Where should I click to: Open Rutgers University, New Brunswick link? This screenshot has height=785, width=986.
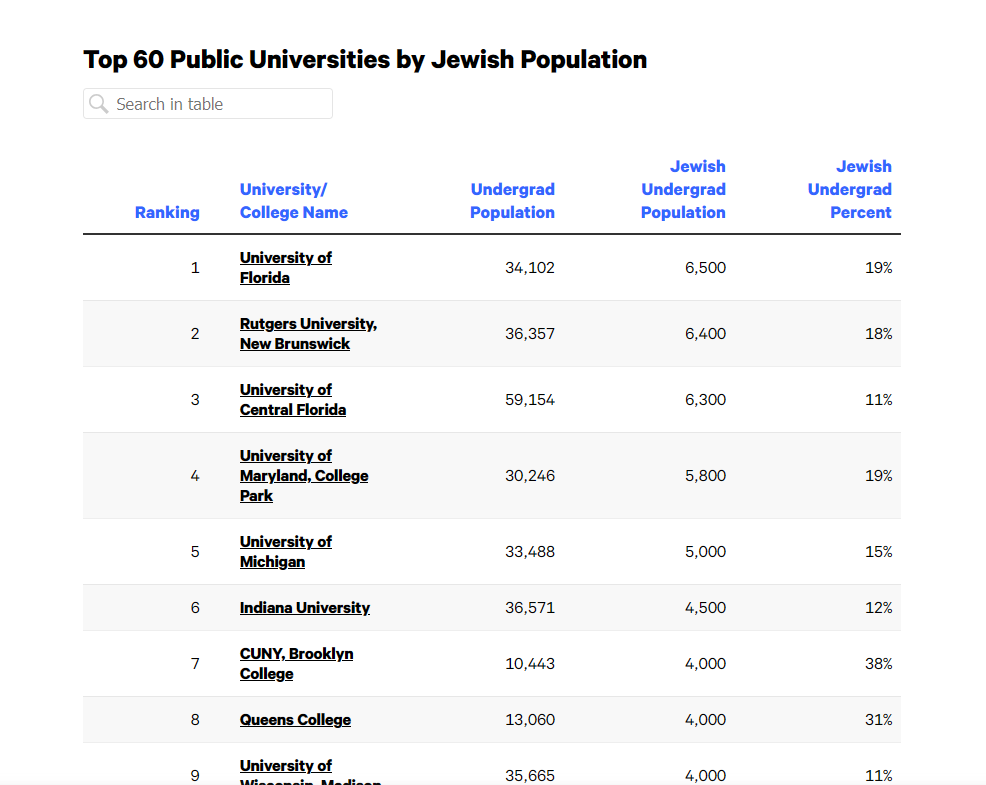point(308,334)
